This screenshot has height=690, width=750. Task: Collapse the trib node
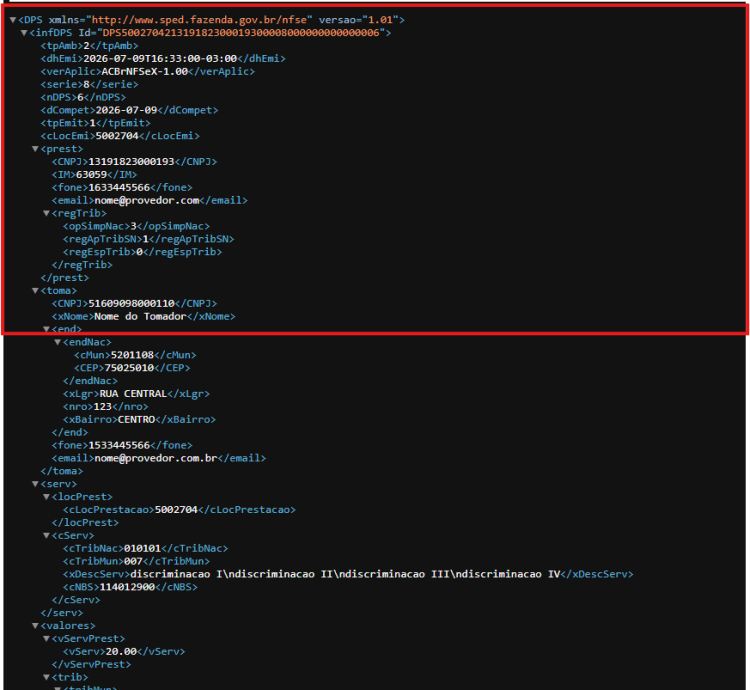pos(46,678)
